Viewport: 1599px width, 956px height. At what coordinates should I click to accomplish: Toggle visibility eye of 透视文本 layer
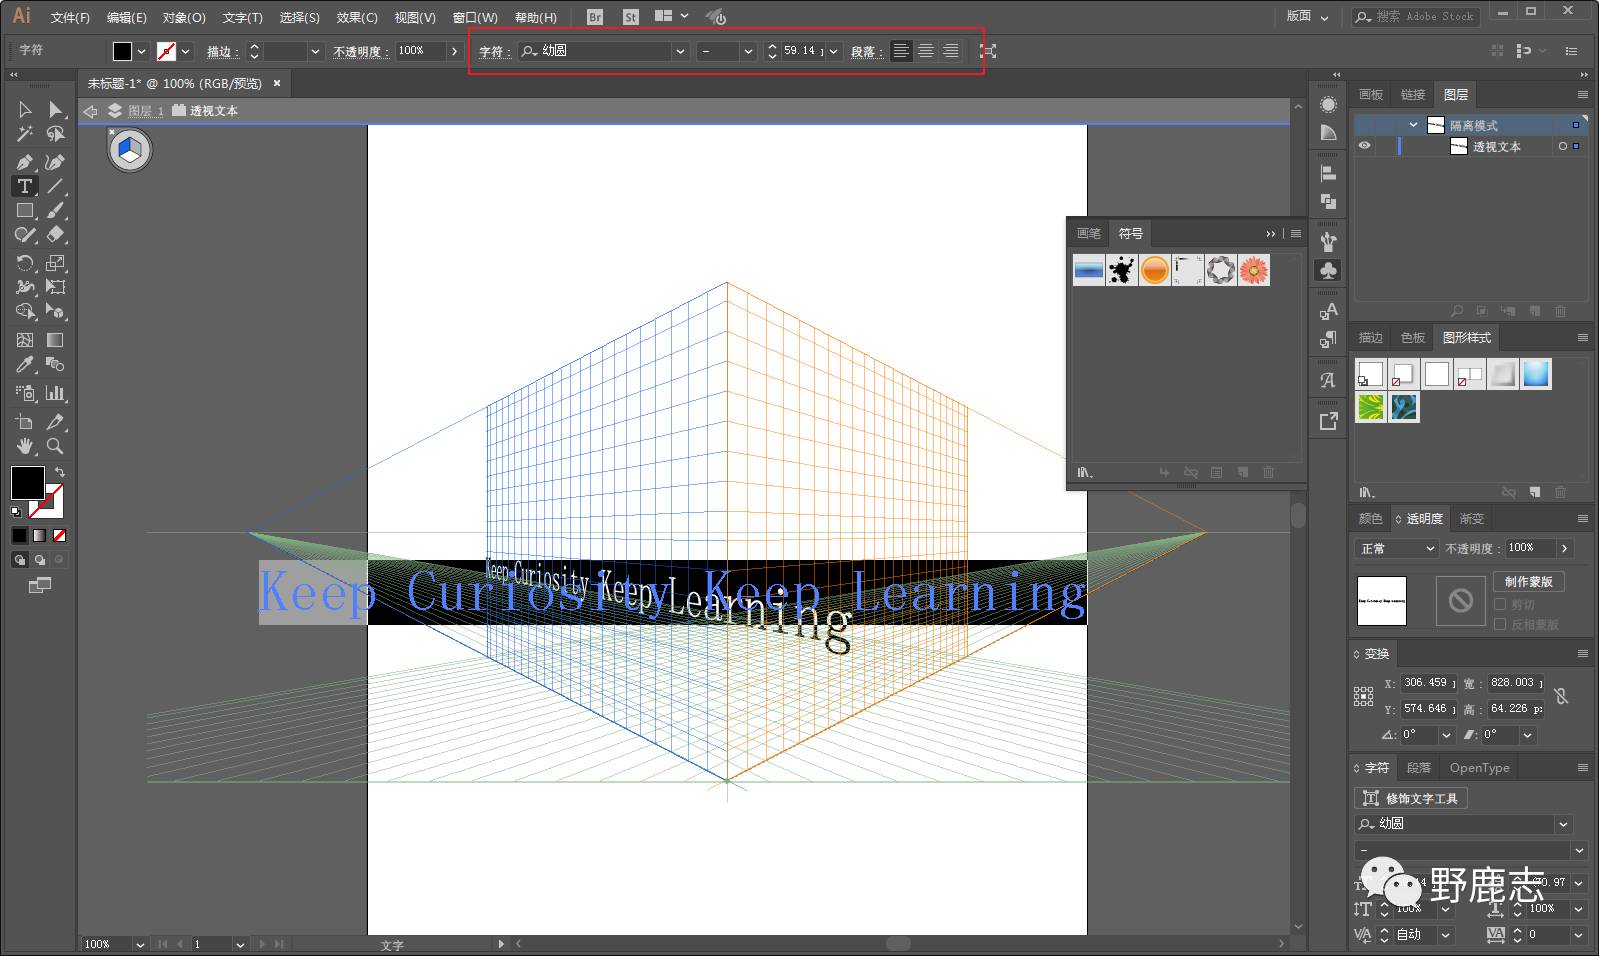(1364, 146)
